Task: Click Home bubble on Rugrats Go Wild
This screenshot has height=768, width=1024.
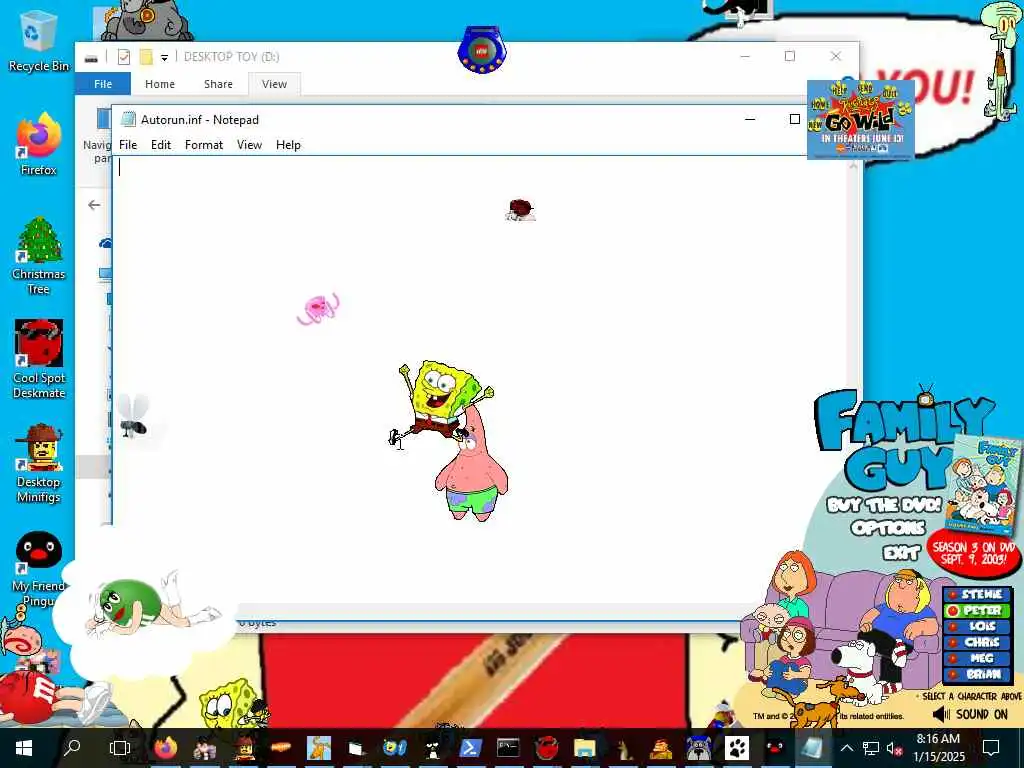Action: (x=820, y=104)
